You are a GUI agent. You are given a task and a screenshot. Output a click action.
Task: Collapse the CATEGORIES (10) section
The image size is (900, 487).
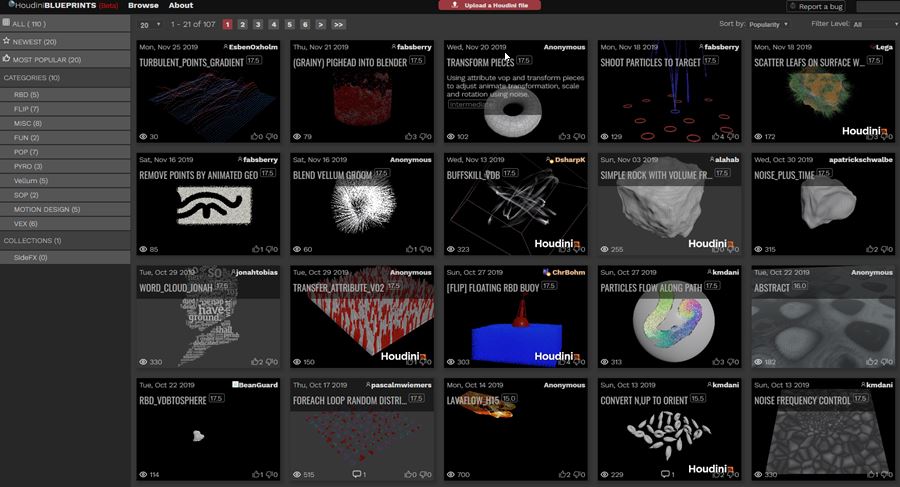(65, 78)
